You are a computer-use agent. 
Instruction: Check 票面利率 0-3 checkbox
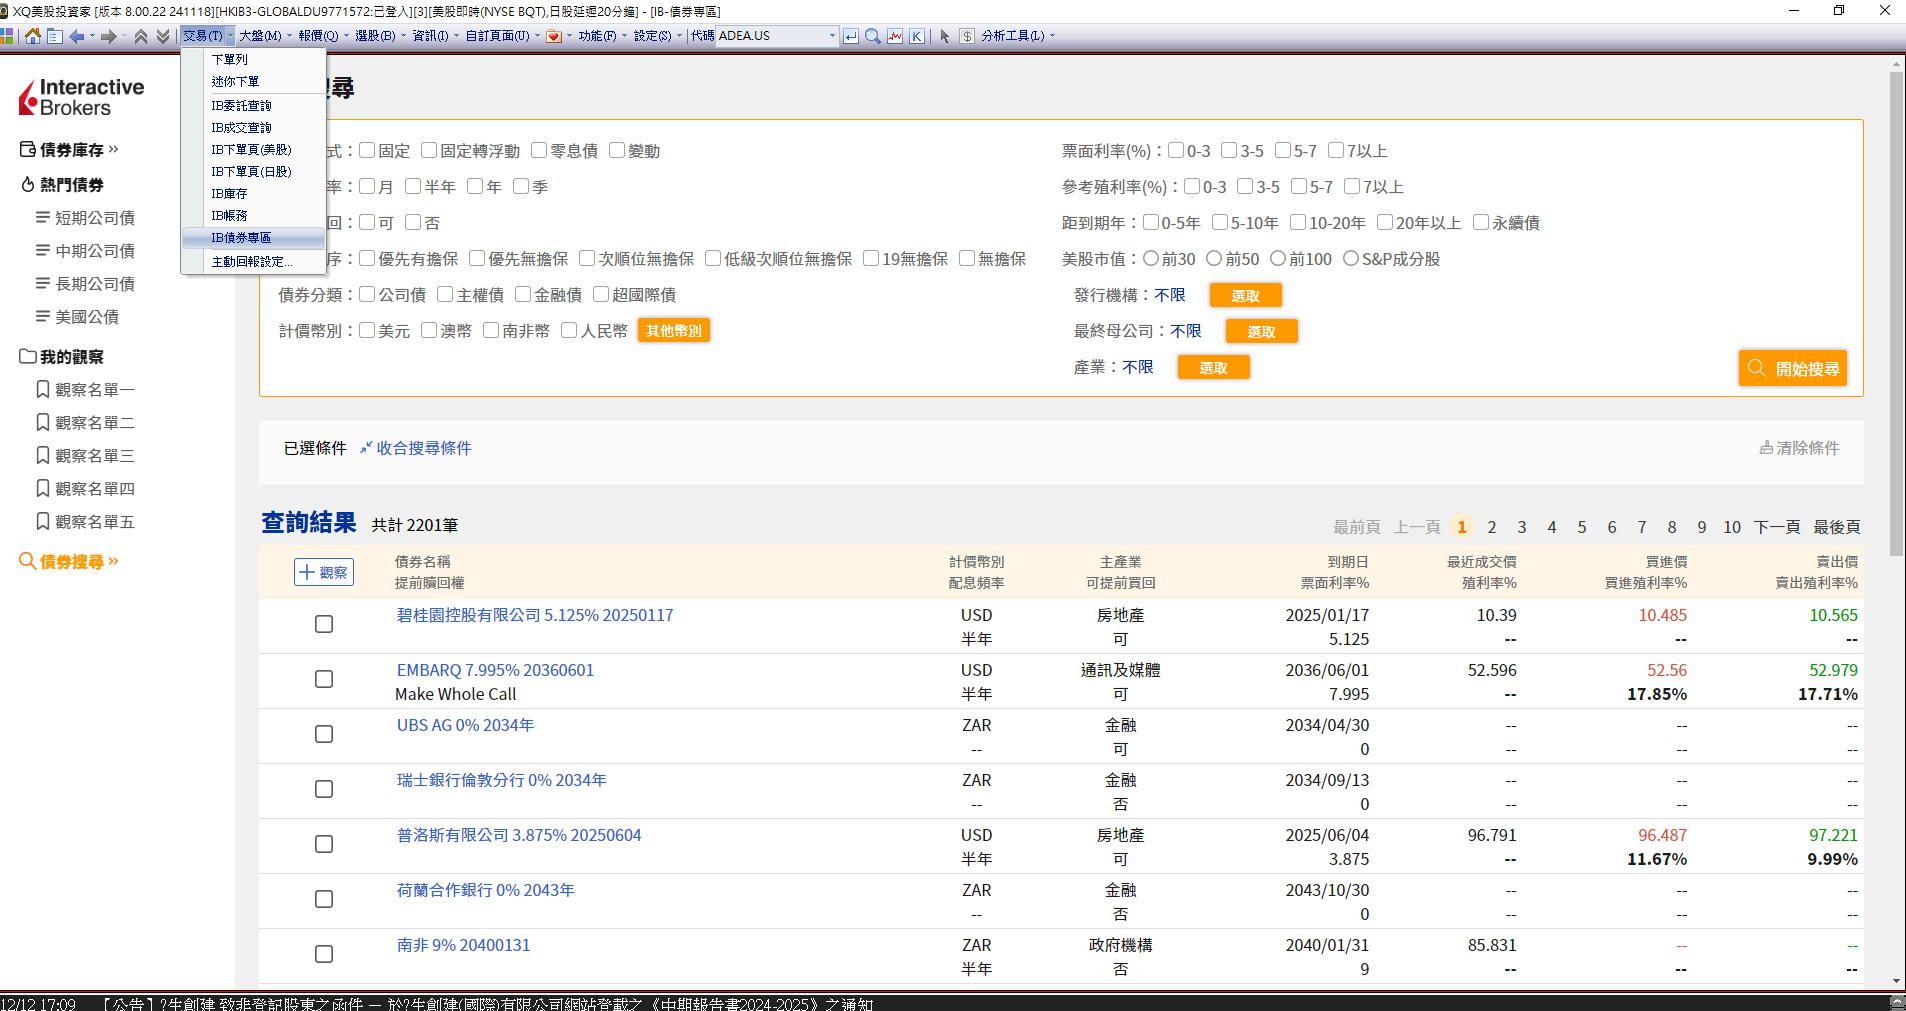point(1176,150)
